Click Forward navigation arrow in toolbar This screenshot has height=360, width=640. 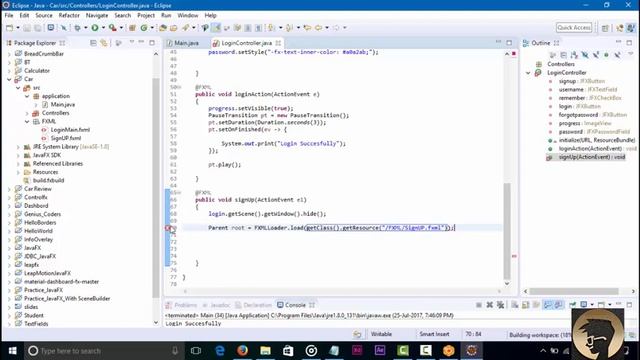click(336, 28)
